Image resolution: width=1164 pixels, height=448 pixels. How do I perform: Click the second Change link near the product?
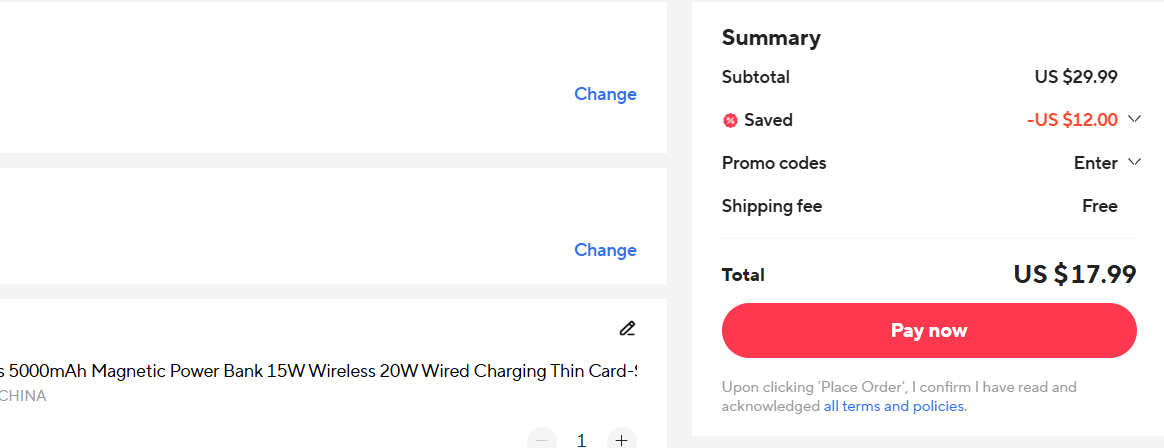click(x=605, y=250)
